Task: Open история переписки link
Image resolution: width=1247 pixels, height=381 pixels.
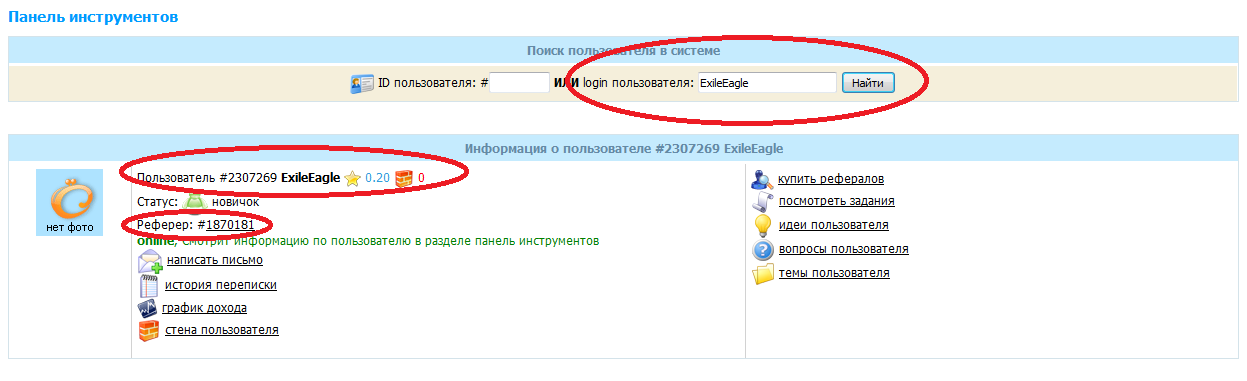Action: pyautogui.click(x=221, y=285)
